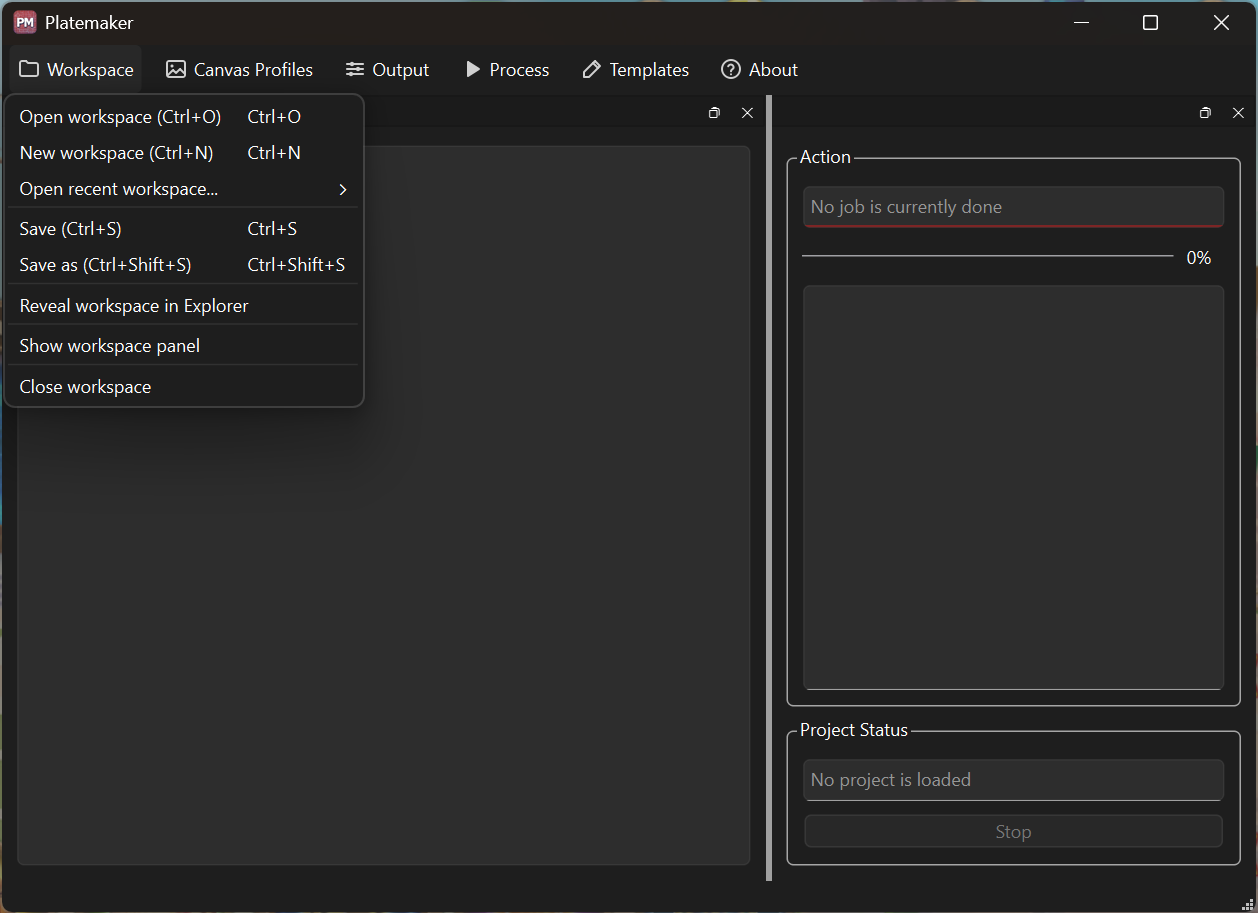Expand Open recent workspace submenu

tap(184, 189)
